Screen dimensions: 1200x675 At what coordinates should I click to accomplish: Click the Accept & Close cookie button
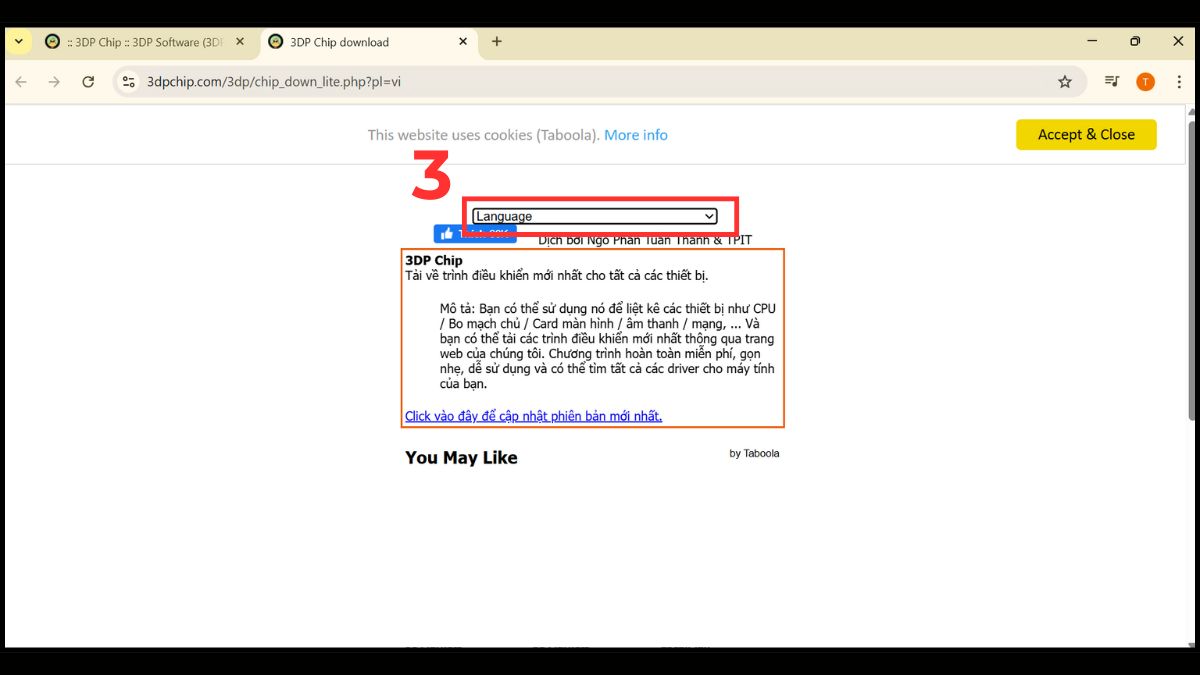click(1086, 135)
